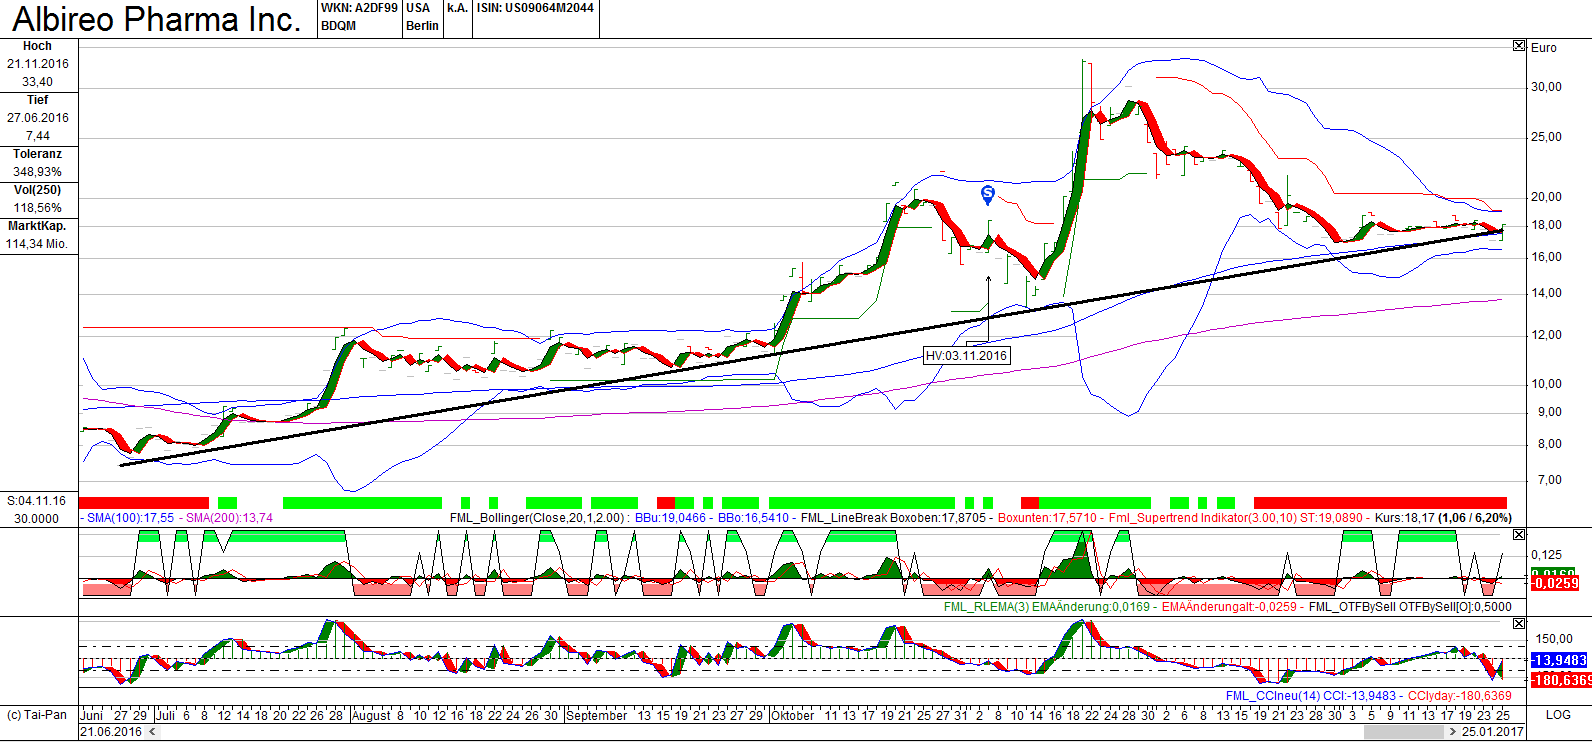The height and width of the screenshot is (742, 1592).
Task: Click the scrollbar left arrow beside 21.06.2016
Action: [x=152, y=732]
